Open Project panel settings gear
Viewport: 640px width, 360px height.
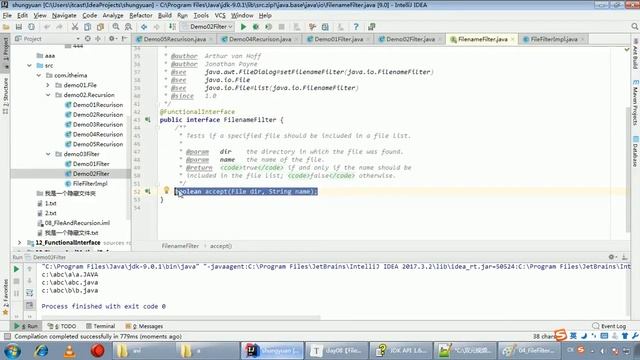[111, 39]
